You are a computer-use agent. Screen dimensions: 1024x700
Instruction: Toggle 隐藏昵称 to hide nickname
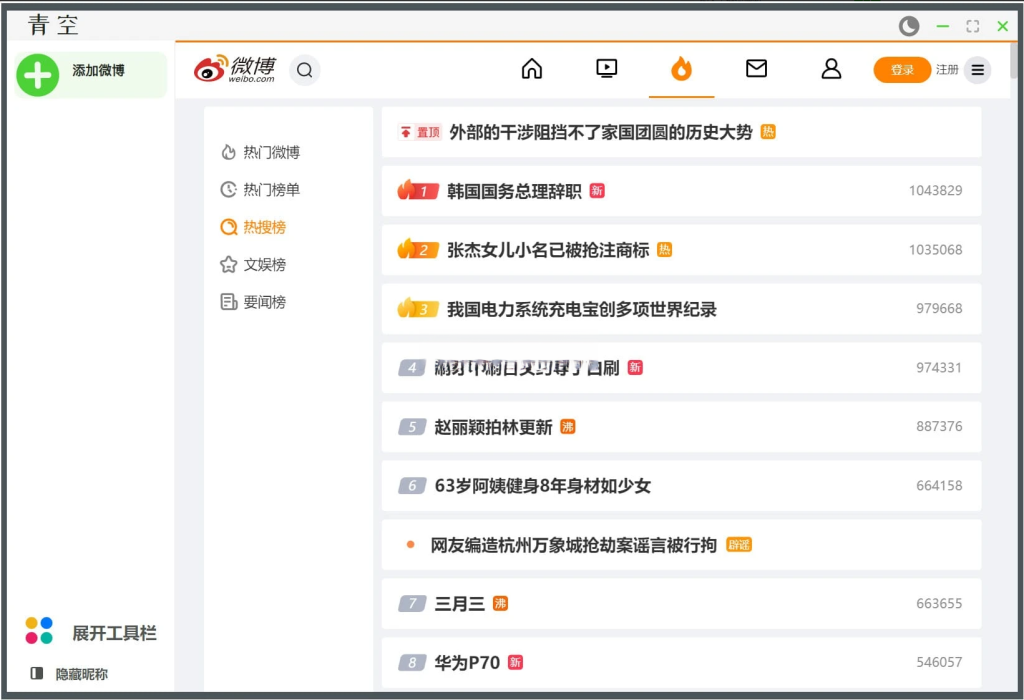click(80, 674)
